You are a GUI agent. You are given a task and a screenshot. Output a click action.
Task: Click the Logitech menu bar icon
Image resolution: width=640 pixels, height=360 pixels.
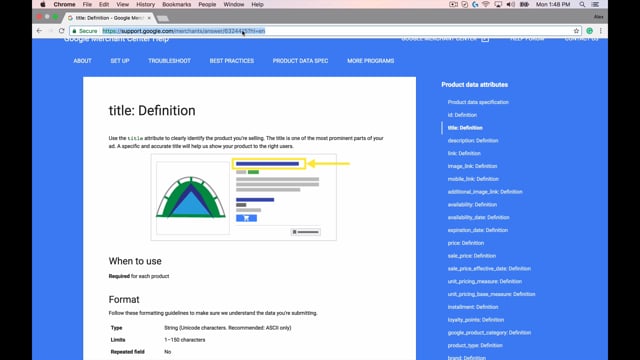475,4
